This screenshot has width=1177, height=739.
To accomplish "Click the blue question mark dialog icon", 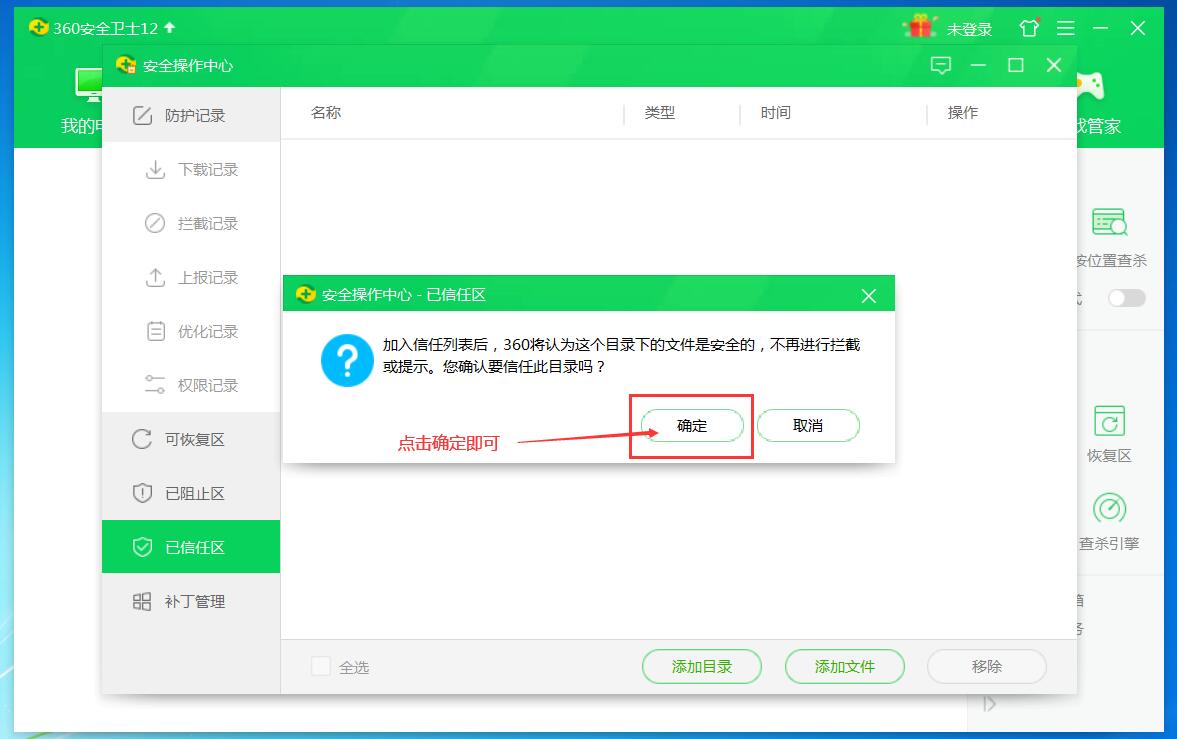I will coord(347,360).
